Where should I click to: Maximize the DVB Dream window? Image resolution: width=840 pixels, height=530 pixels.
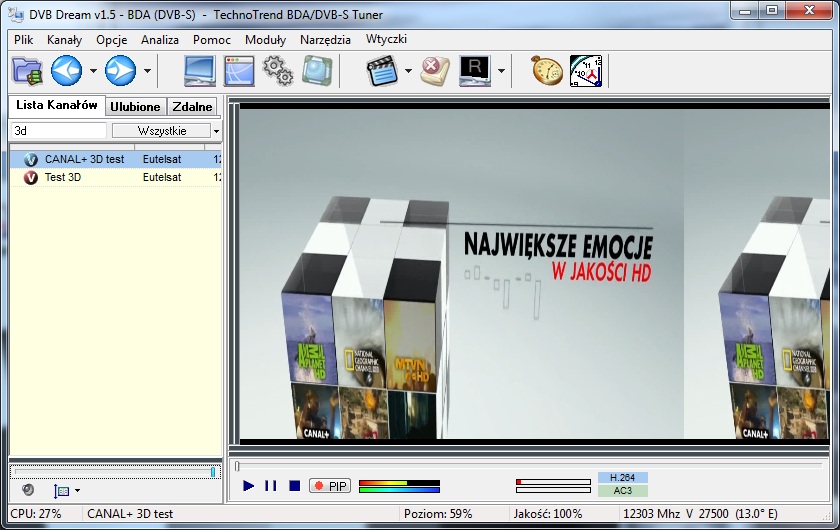(x=772, y=10)
